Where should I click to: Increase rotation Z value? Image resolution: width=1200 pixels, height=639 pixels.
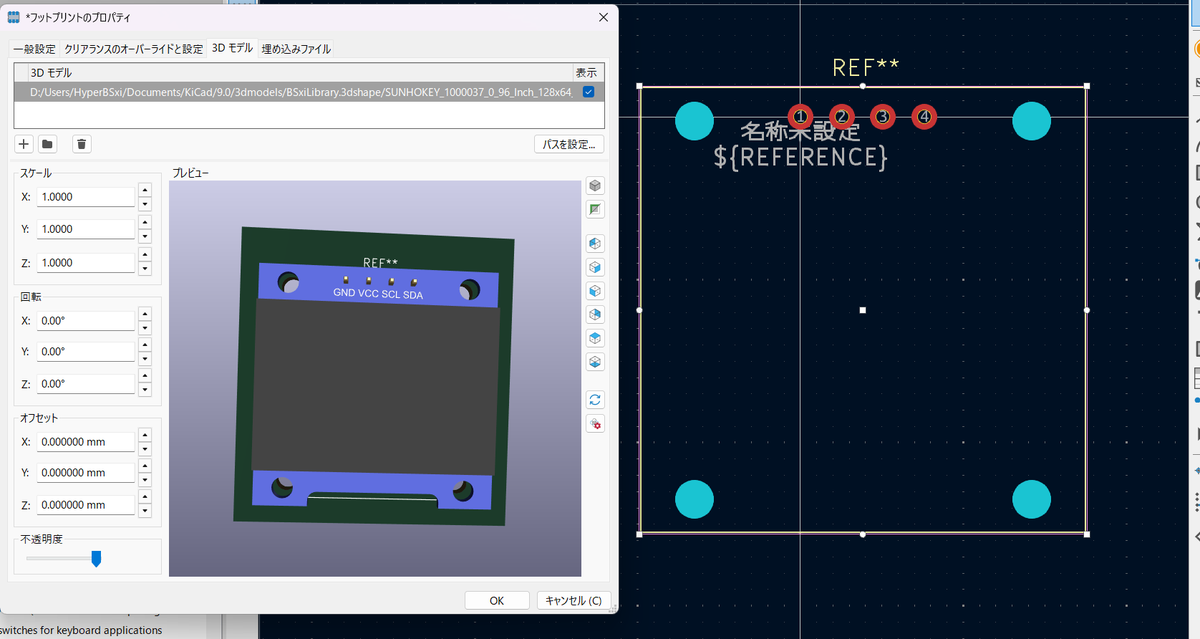coord(144,376)
